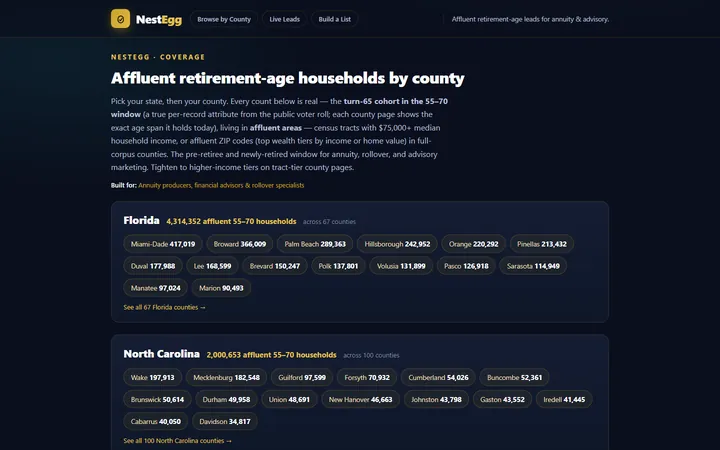Select Cumberland 54,026 county chip
This screenshot has height=450, width=720.
[x=438, y=377]
